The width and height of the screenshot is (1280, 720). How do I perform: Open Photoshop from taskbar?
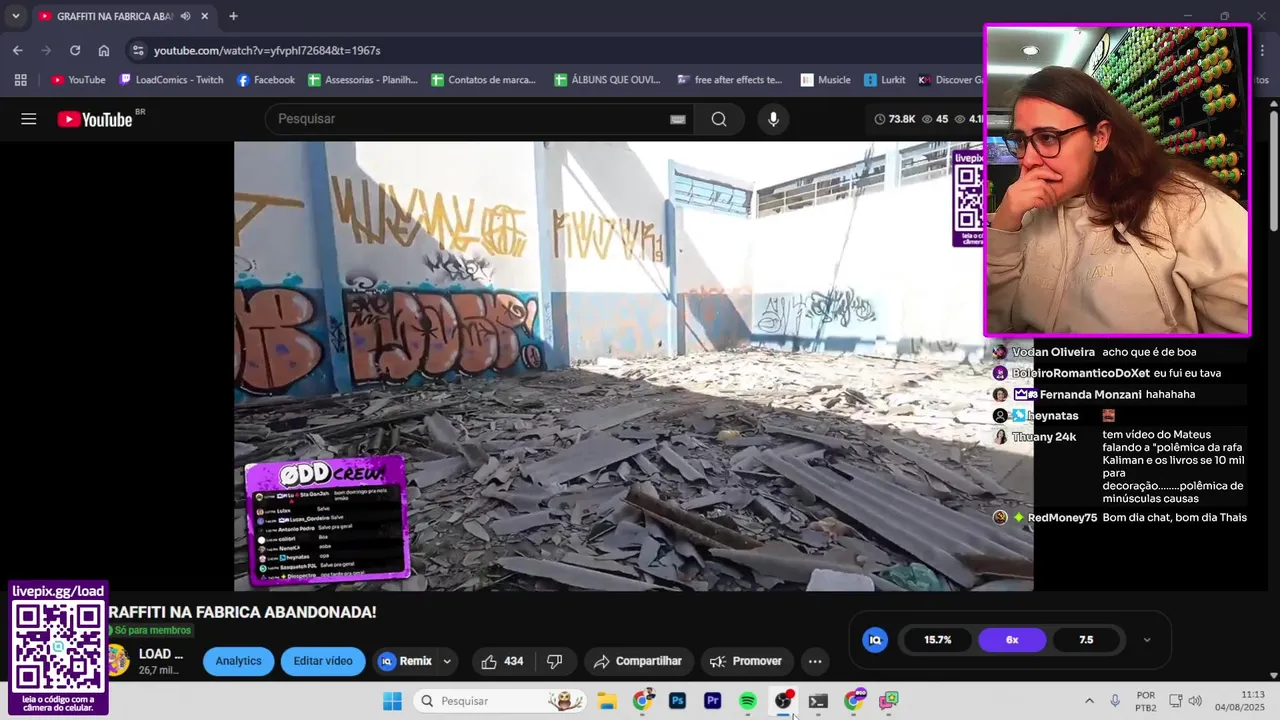pyautogui.click(x=677, y=701)
